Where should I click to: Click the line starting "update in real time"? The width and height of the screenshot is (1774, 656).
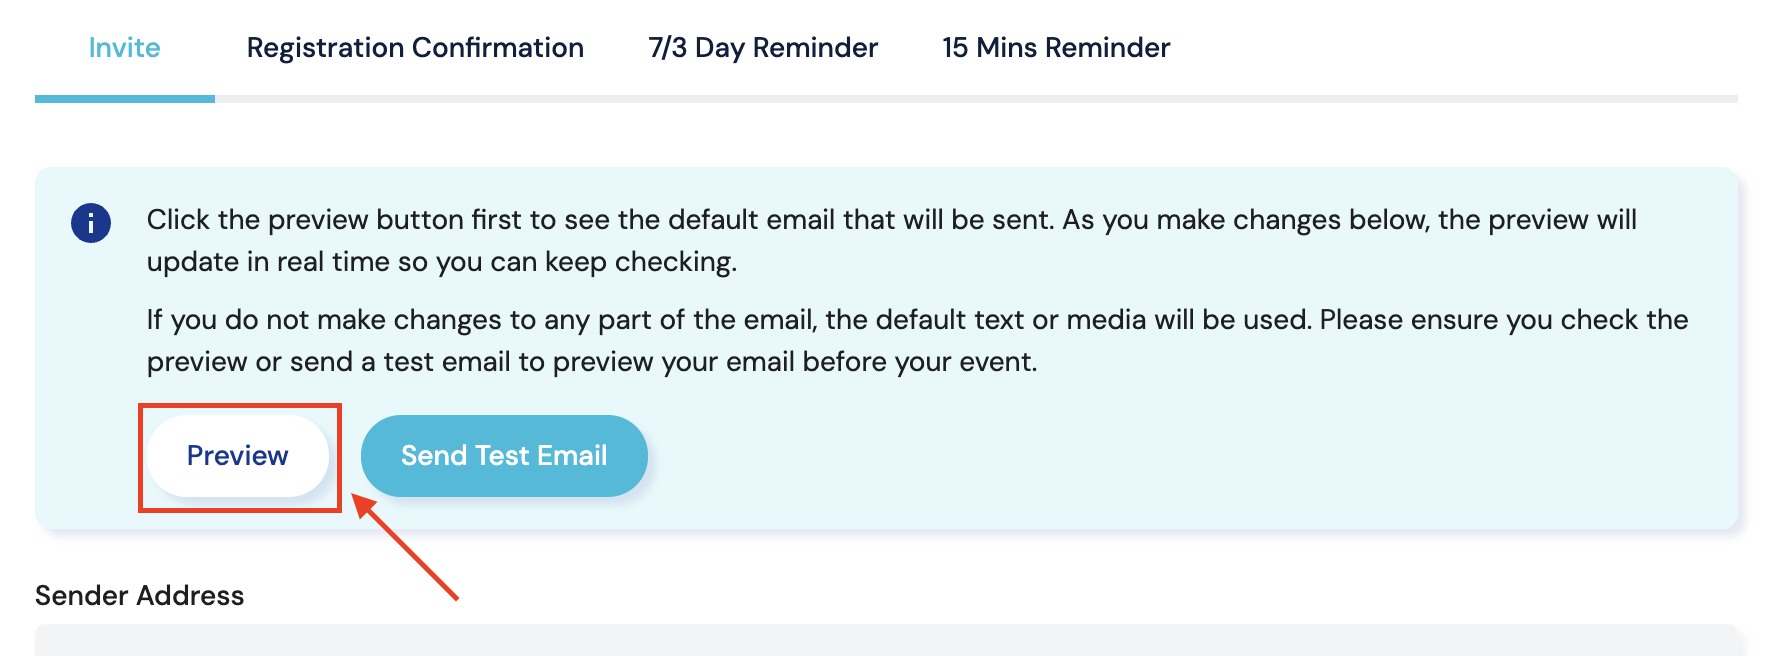click(441, 262)
